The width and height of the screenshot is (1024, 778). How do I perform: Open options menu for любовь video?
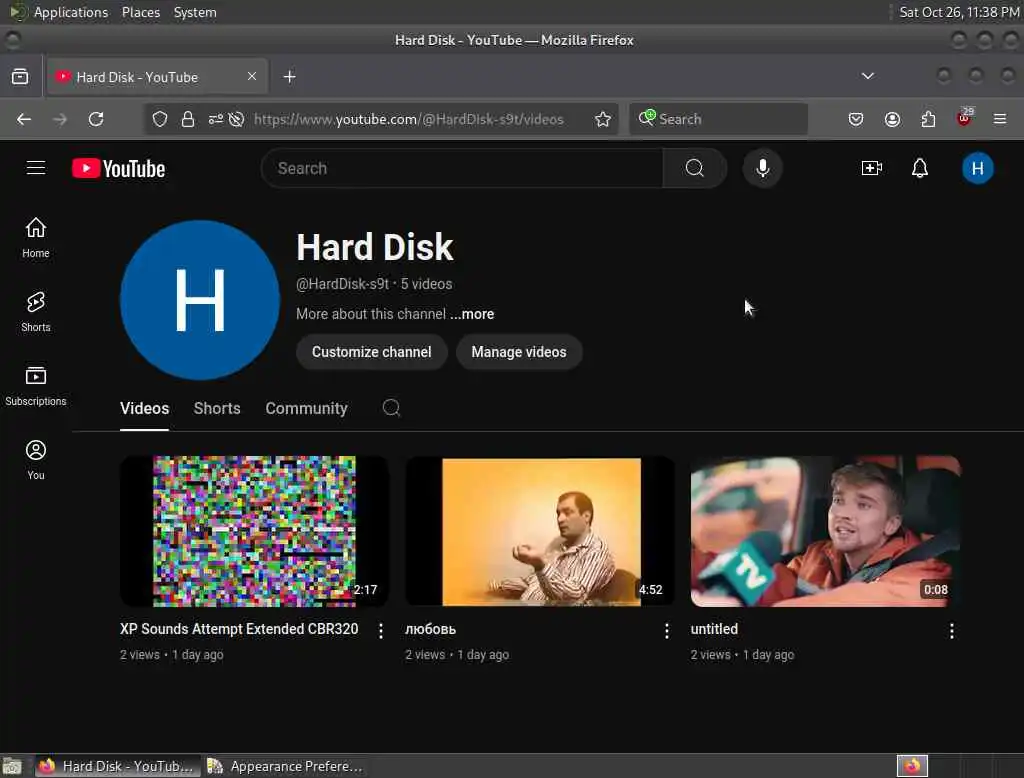tap(666, 630)
